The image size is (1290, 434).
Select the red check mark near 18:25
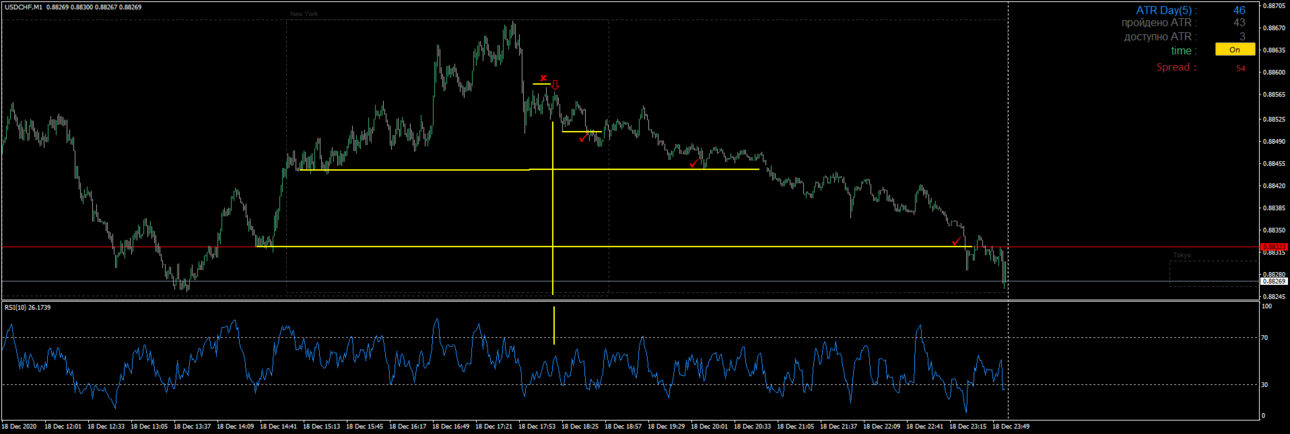point(584,138)
